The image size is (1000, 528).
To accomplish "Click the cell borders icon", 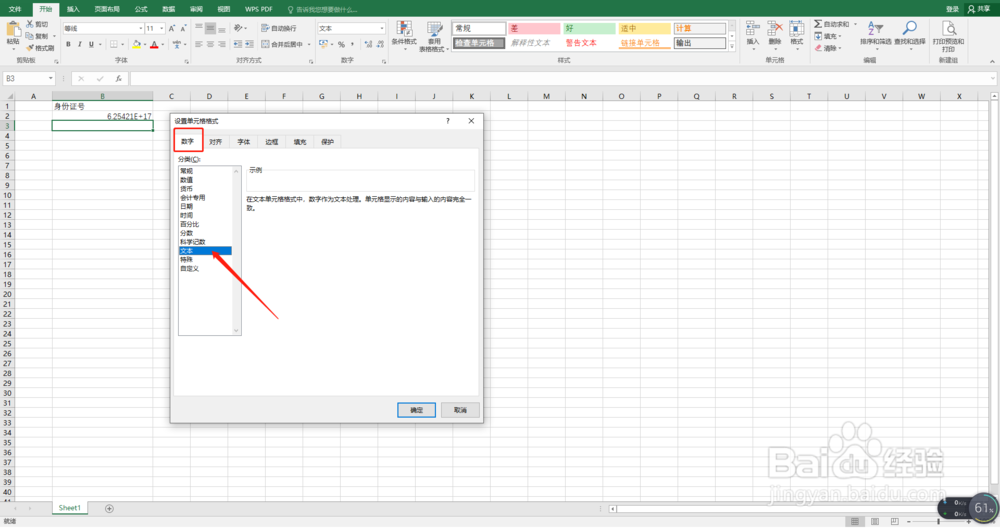I will click(114, 44).
